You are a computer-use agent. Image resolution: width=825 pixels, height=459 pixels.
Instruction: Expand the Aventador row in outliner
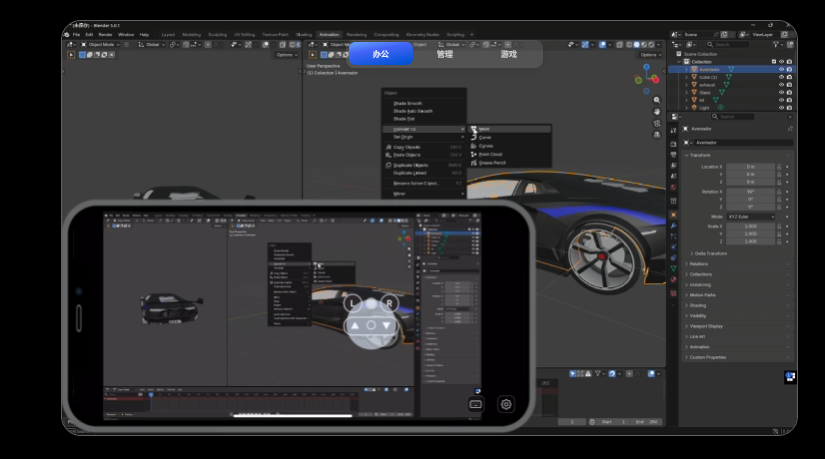pyautogui.click(x=687, y=69)
